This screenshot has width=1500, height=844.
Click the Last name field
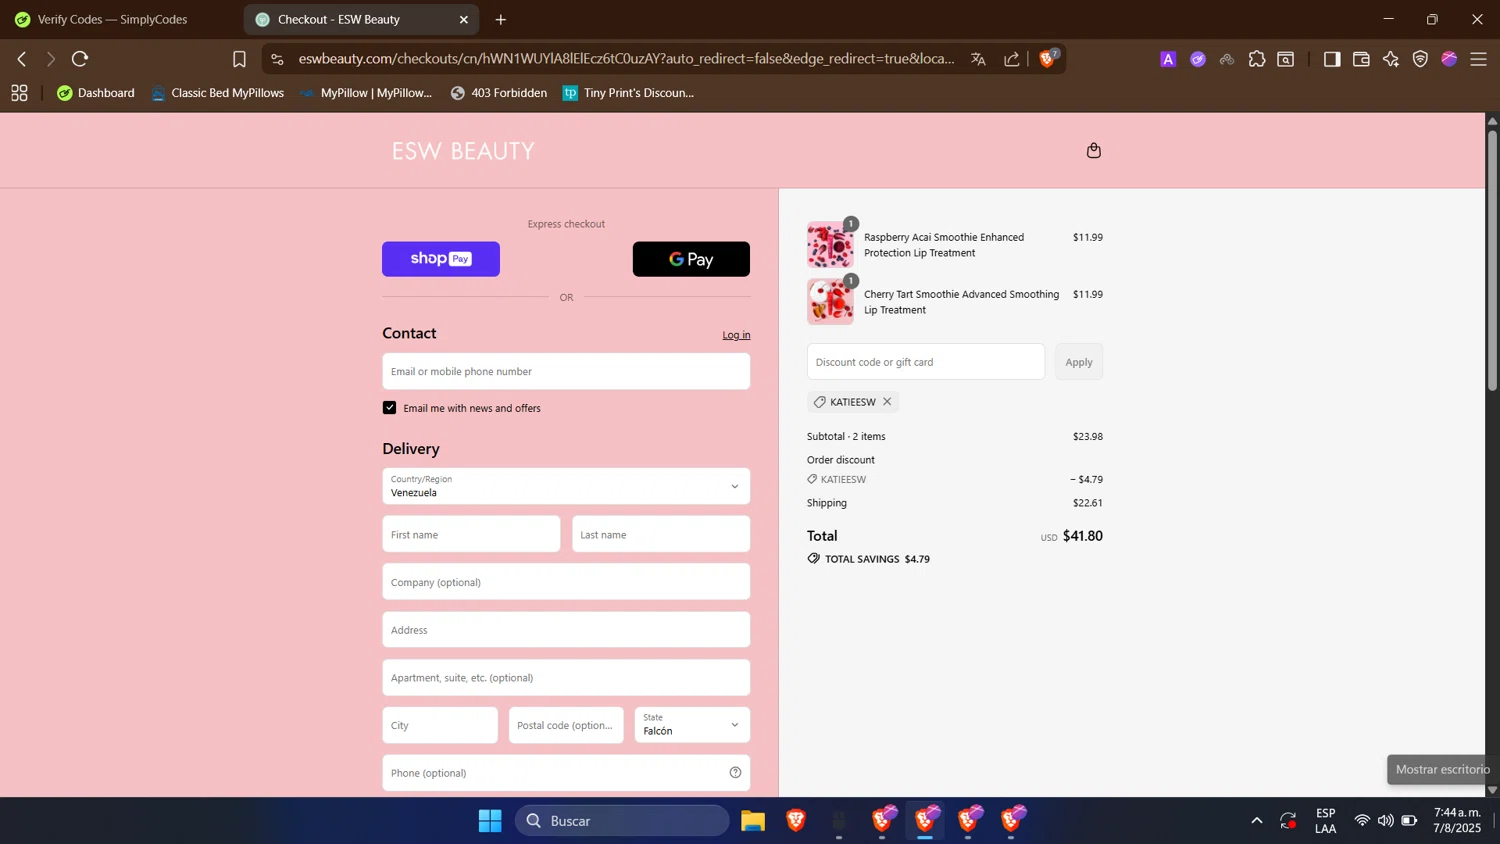point(661,534)
